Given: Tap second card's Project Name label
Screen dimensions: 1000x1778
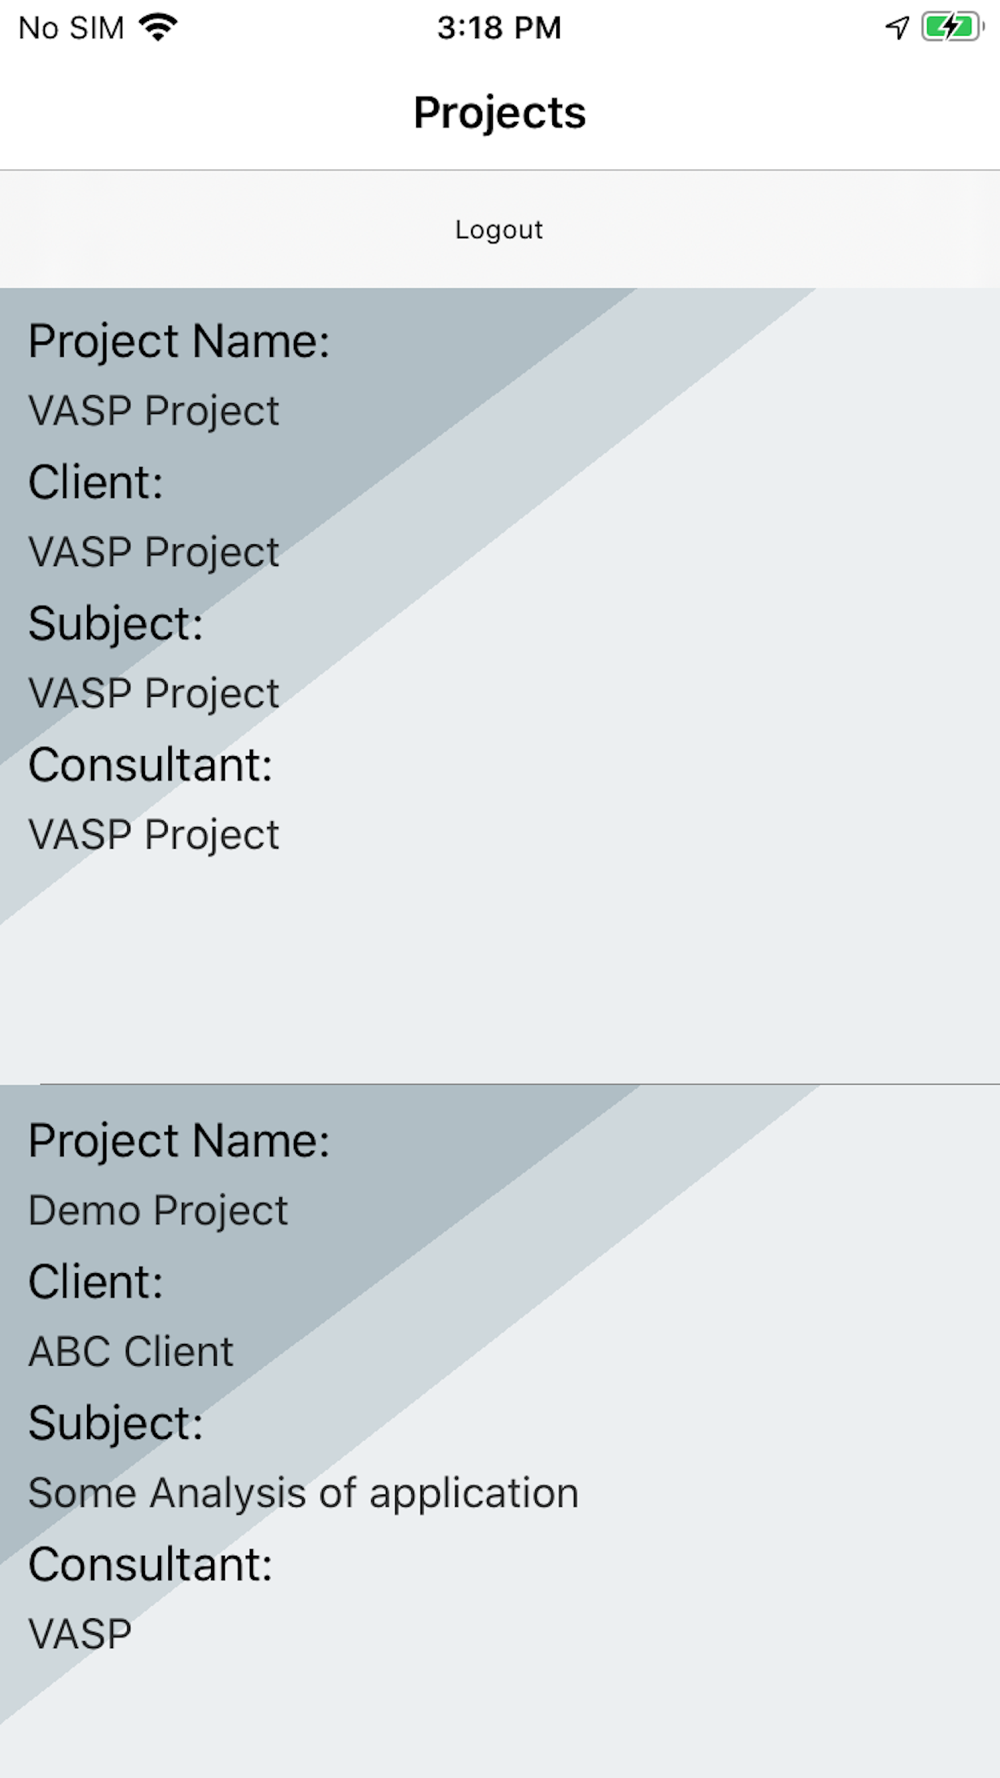Looking at the screenshot, I should coord(179,1140).
